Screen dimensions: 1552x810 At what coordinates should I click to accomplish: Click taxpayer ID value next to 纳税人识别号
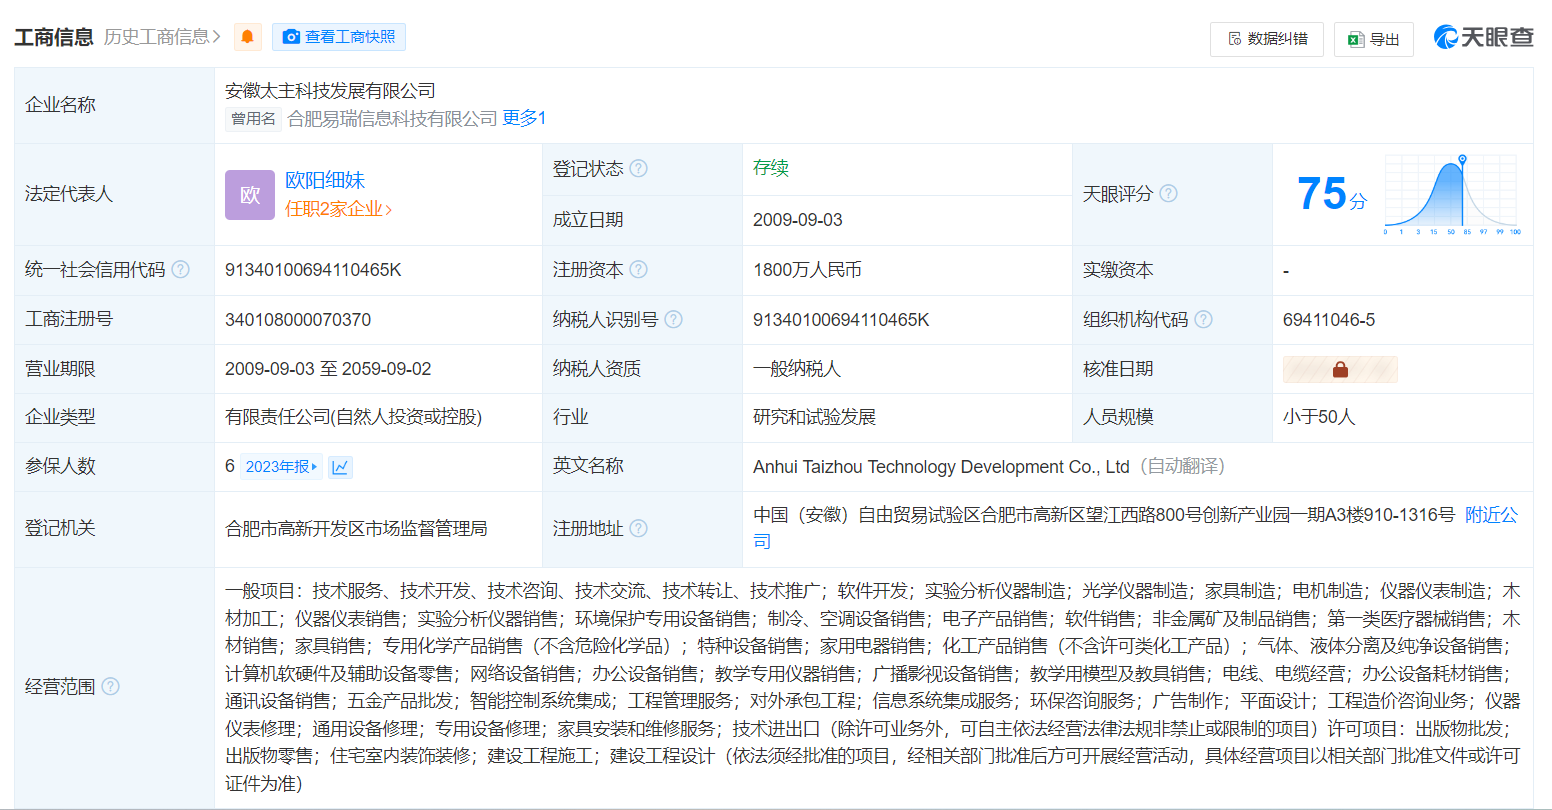click(x=841, y=320)
